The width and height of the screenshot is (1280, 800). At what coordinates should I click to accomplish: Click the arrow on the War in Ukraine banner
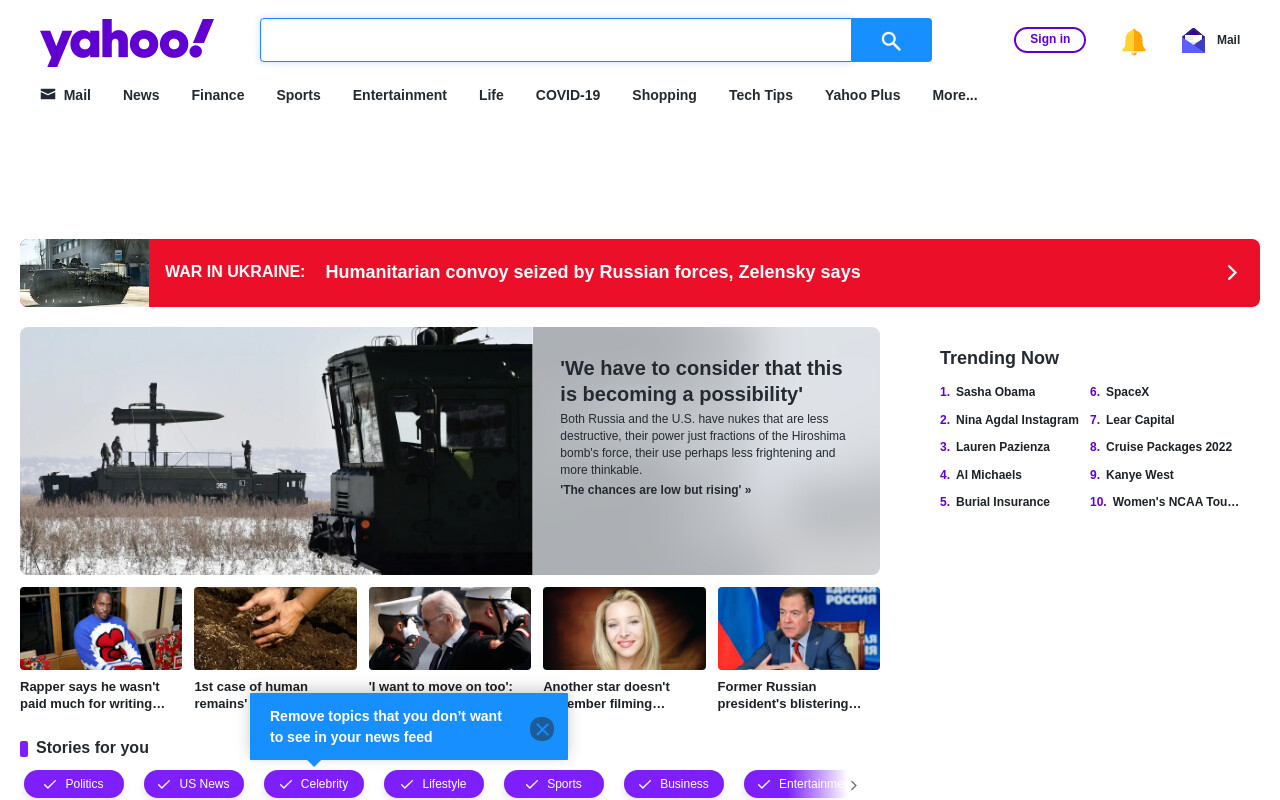tap(1232, 273)
